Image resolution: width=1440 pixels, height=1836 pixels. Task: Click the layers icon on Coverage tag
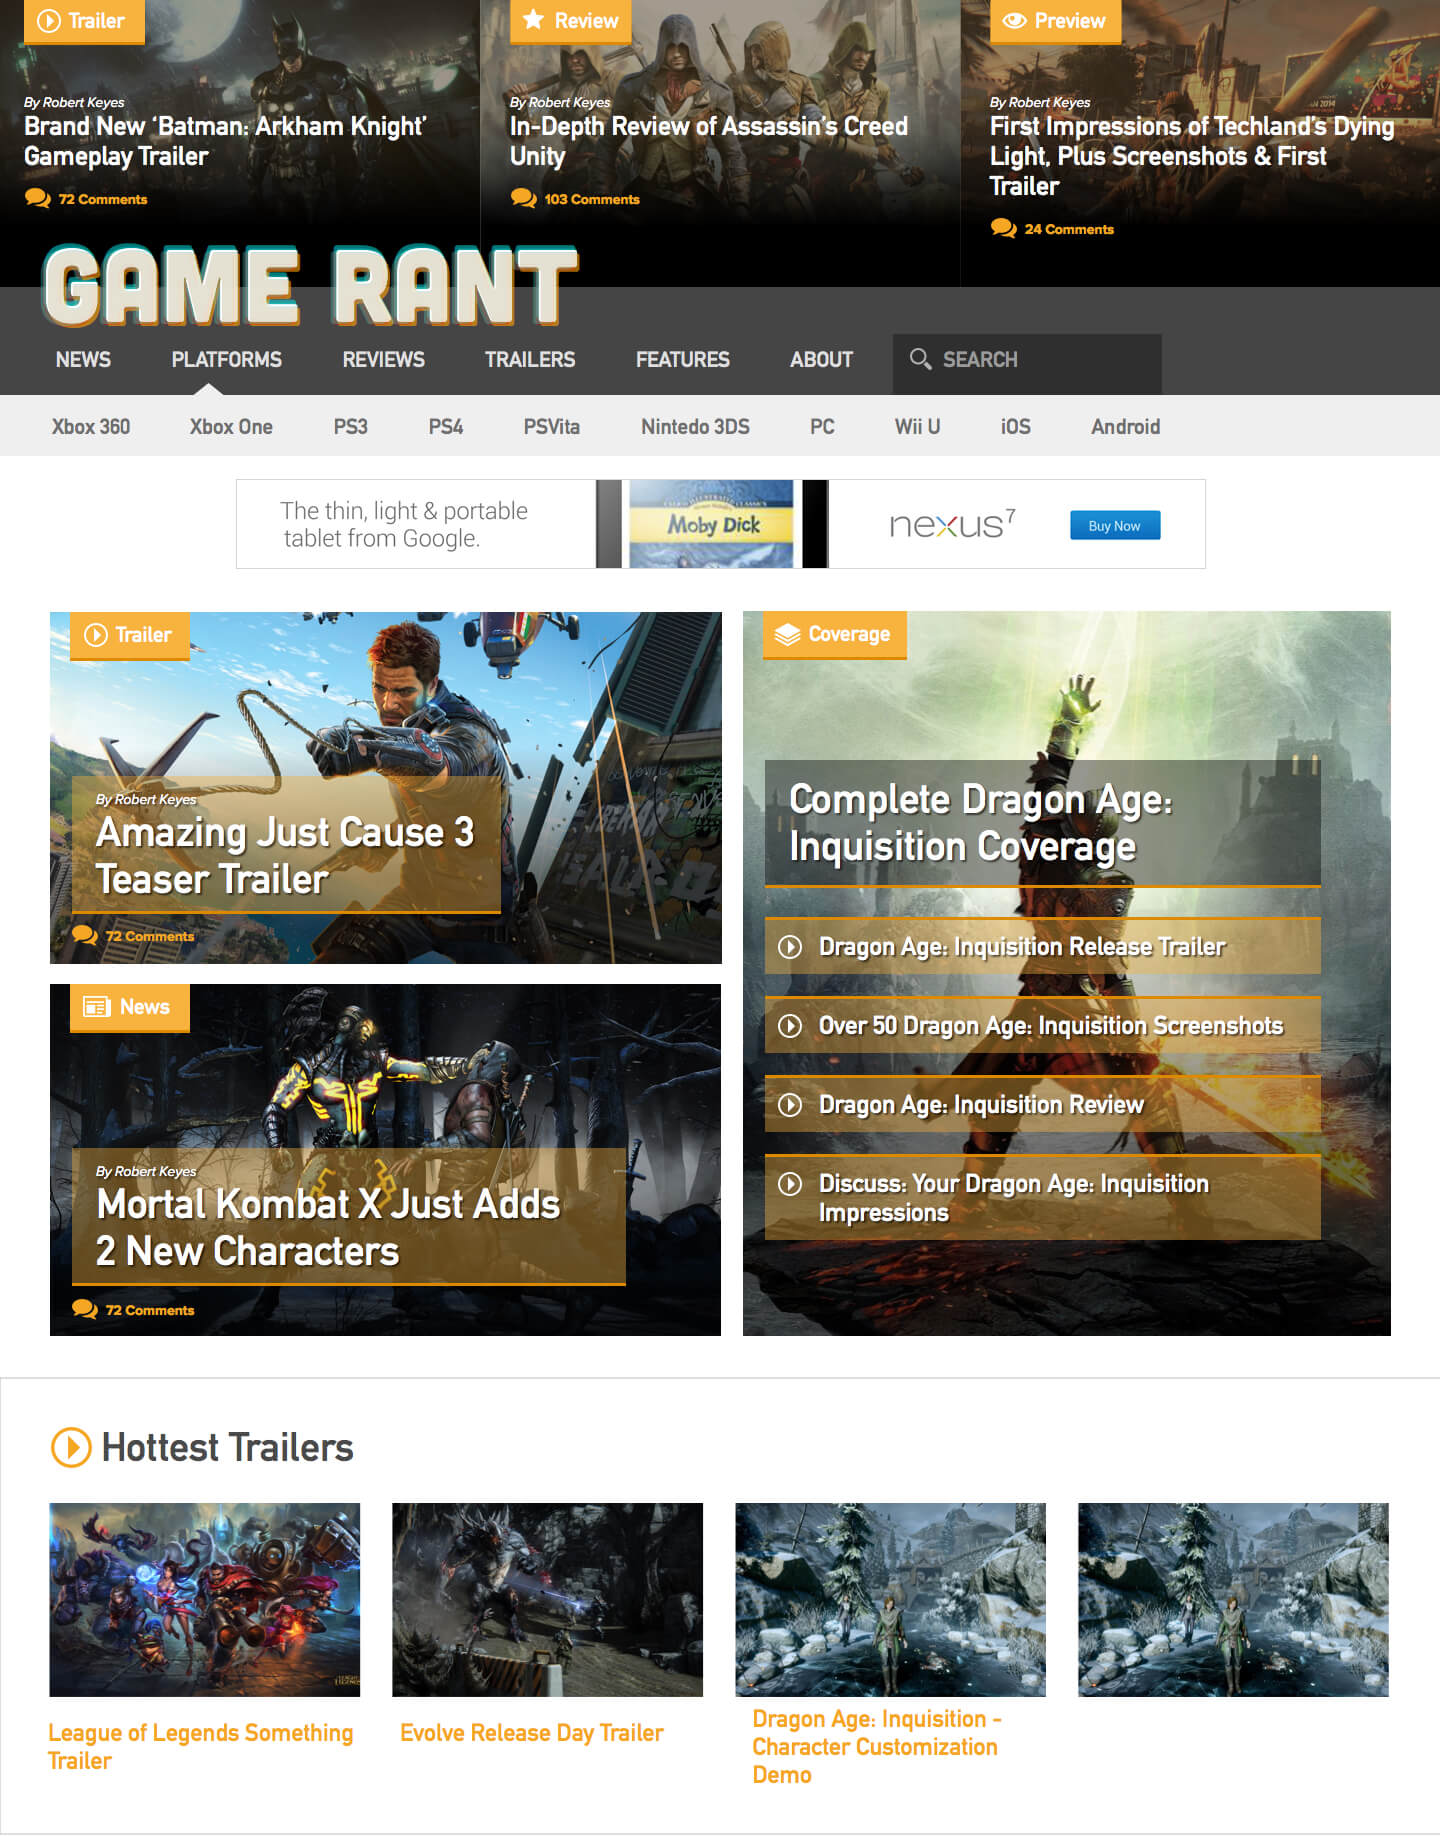click(788, 635)
